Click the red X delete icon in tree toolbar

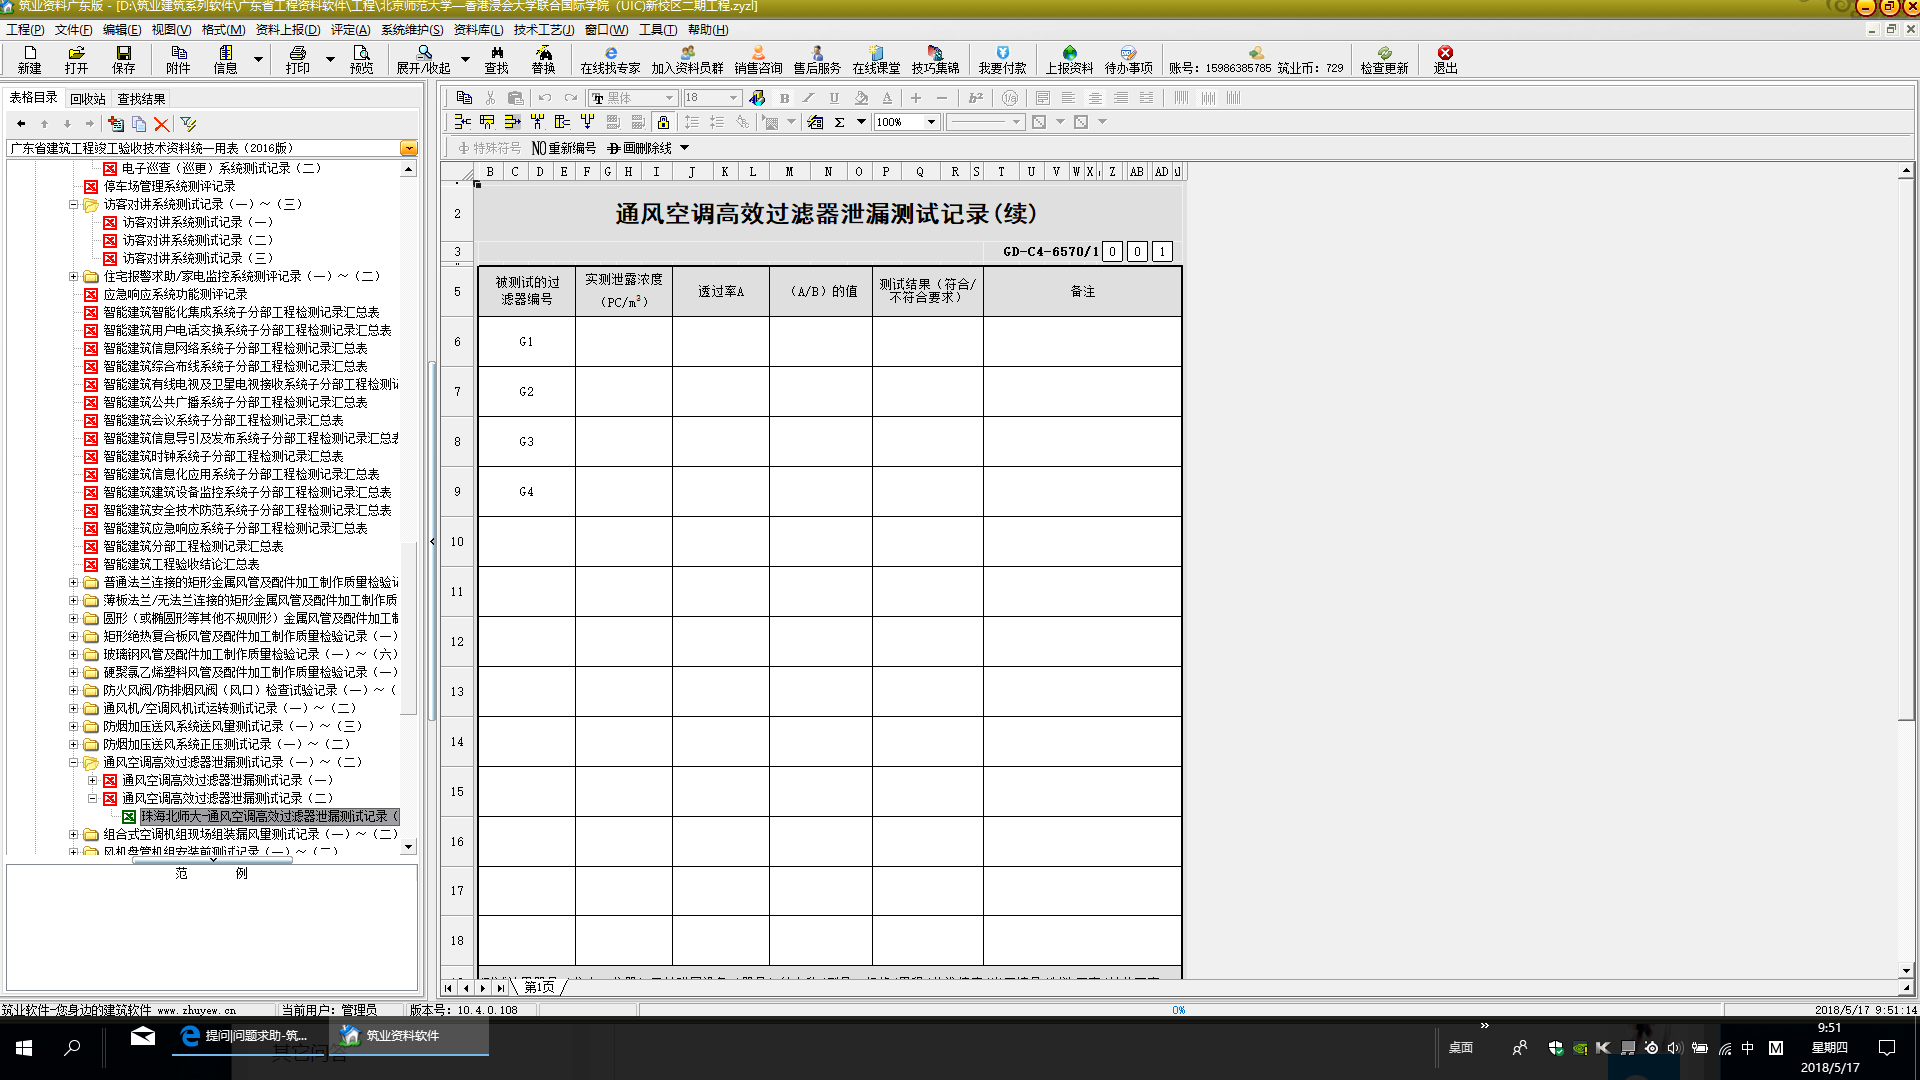coord(162,124)
